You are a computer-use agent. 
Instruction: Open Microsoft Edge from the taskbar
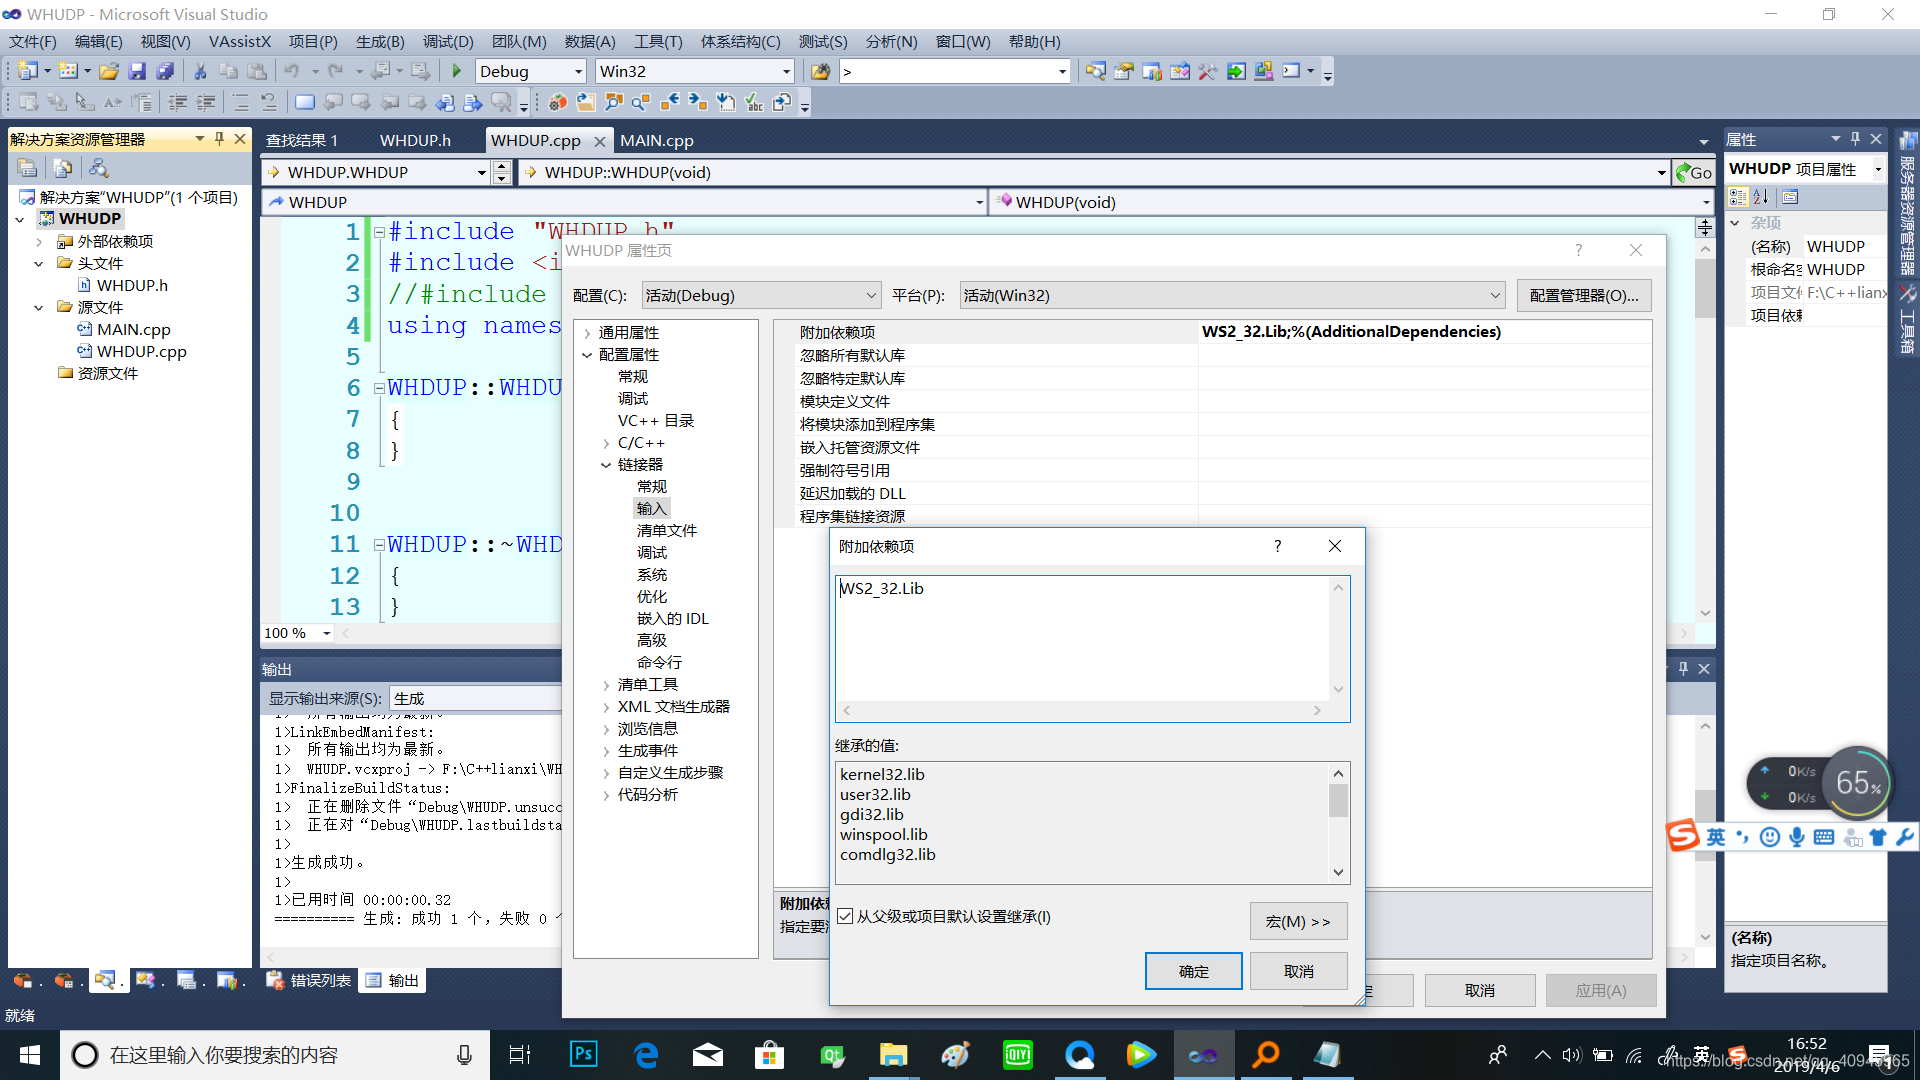(646, 1054)
